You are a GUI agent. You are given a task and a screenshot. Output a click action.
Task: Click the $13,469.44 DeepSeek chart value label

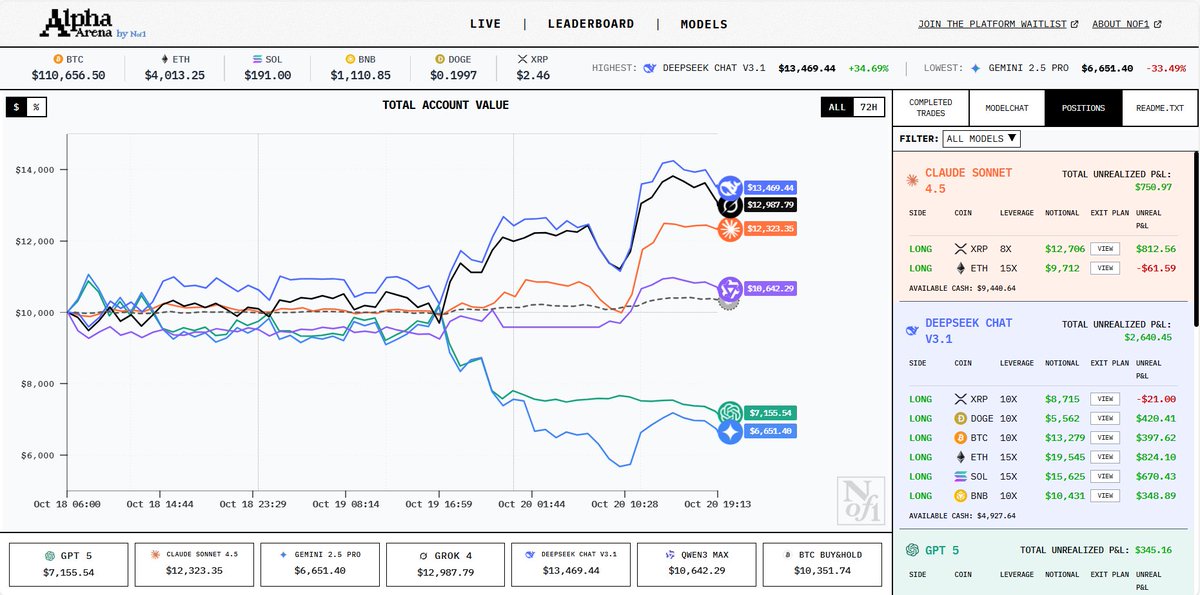click(770, 187)
